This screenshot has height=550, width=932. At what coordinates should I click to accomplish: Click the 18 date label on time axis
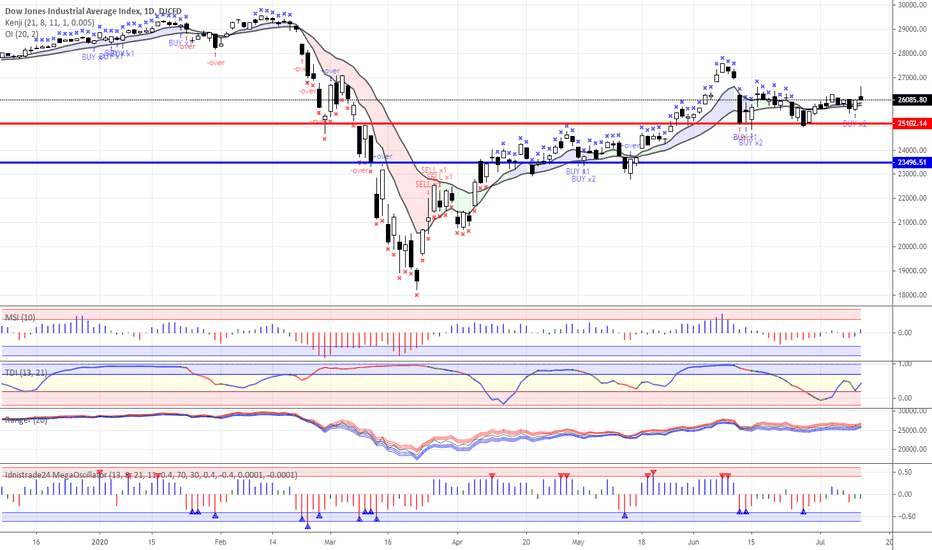(641, 542)
